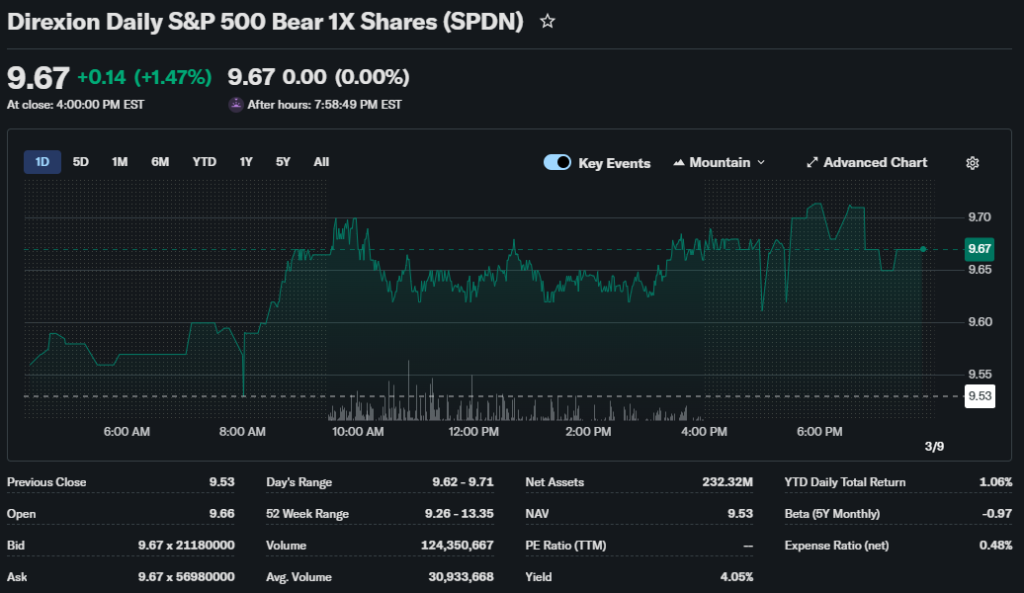Select the 1D time range tab
Viewport: 1024px width, 593px height.
click(42, 162)
